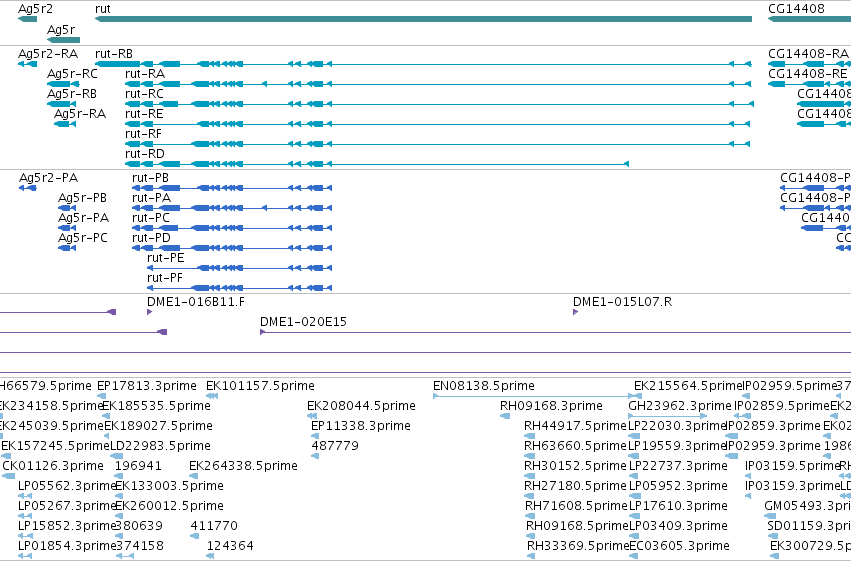The width and height of the screenshot is (851, 561).
Task: Select the RH27180.5prime EST label
Action: pyautogui.click(x=575, y=487)
